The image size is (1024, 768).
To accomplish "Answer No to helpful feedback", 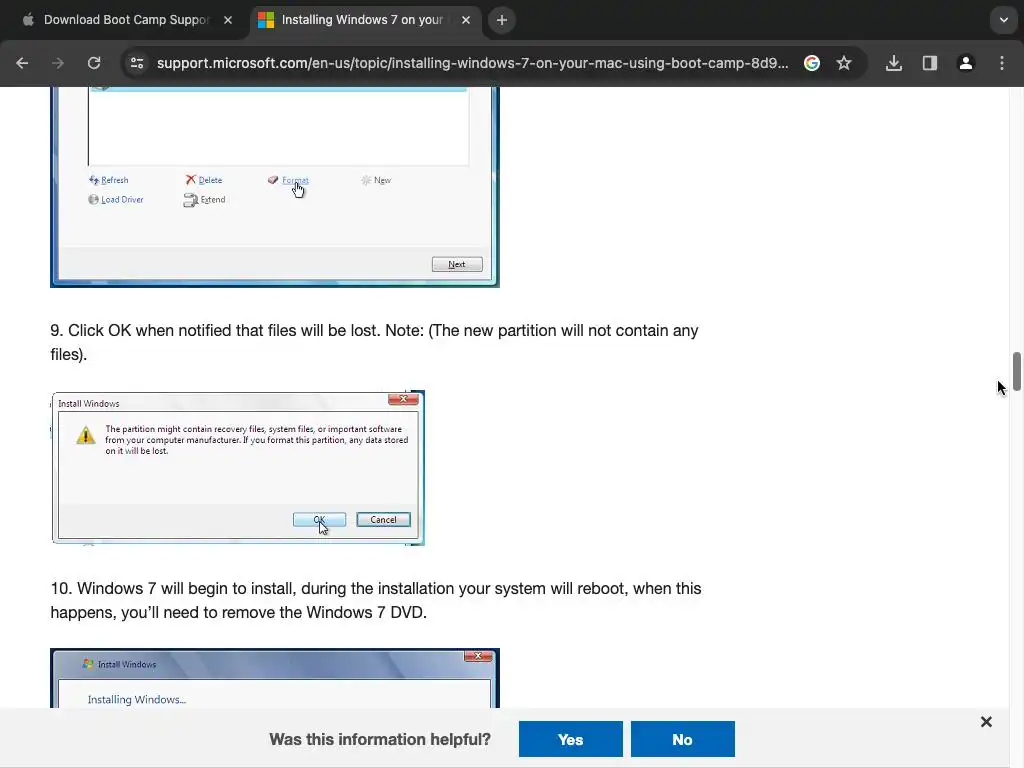I will click(682, 739).
